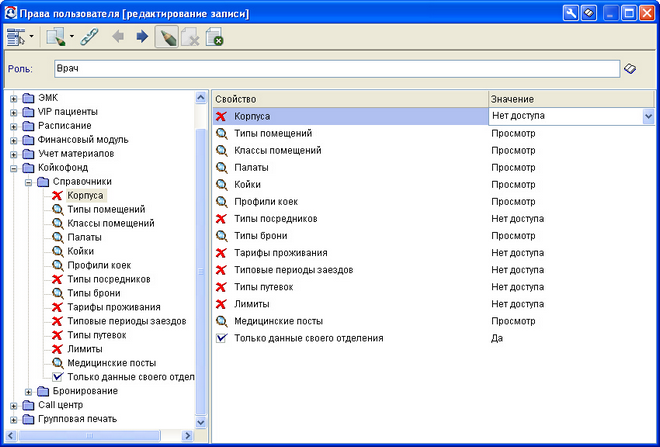Select Профили коек tree item
660x447 pixels.
tap(99, 265)
